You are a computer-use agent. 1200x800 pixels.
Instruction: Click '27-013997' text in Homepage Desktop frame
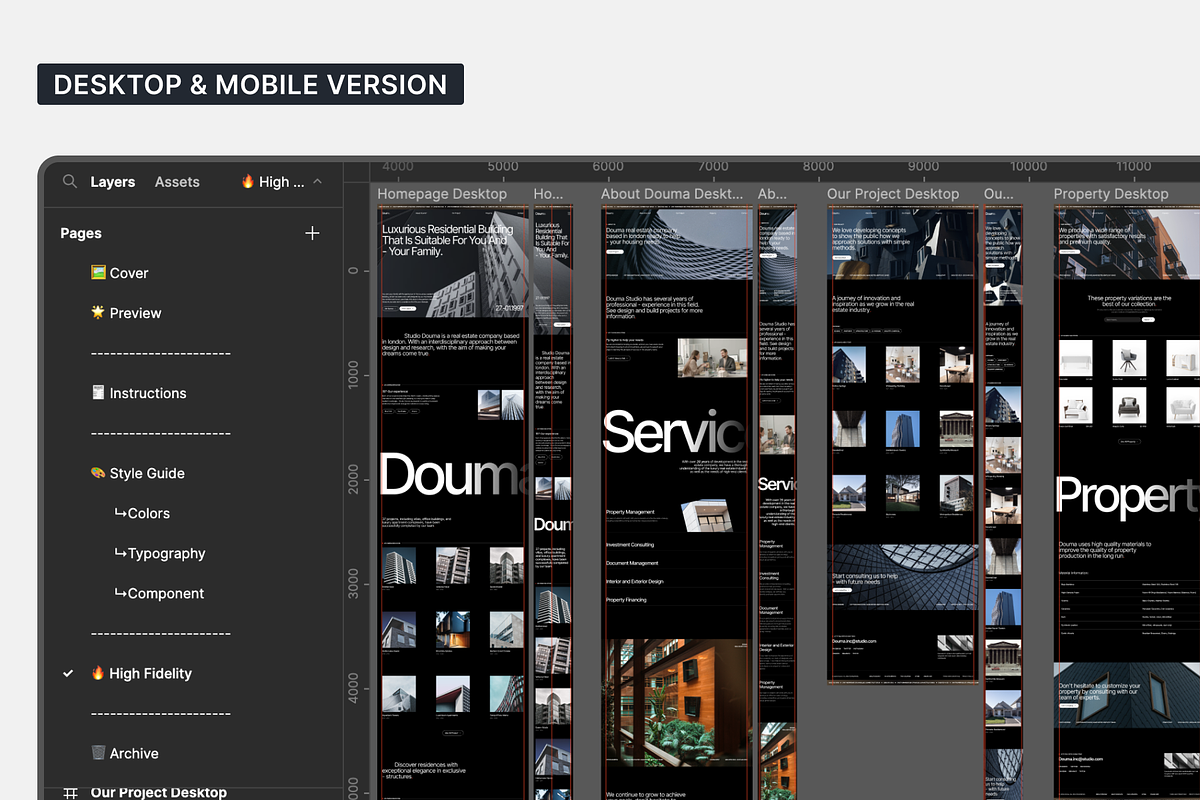click(x=510, y=308)
